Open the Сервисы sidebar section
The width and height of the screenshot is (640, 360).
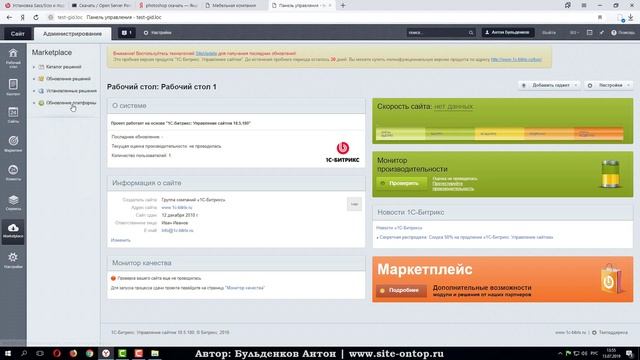13,202
